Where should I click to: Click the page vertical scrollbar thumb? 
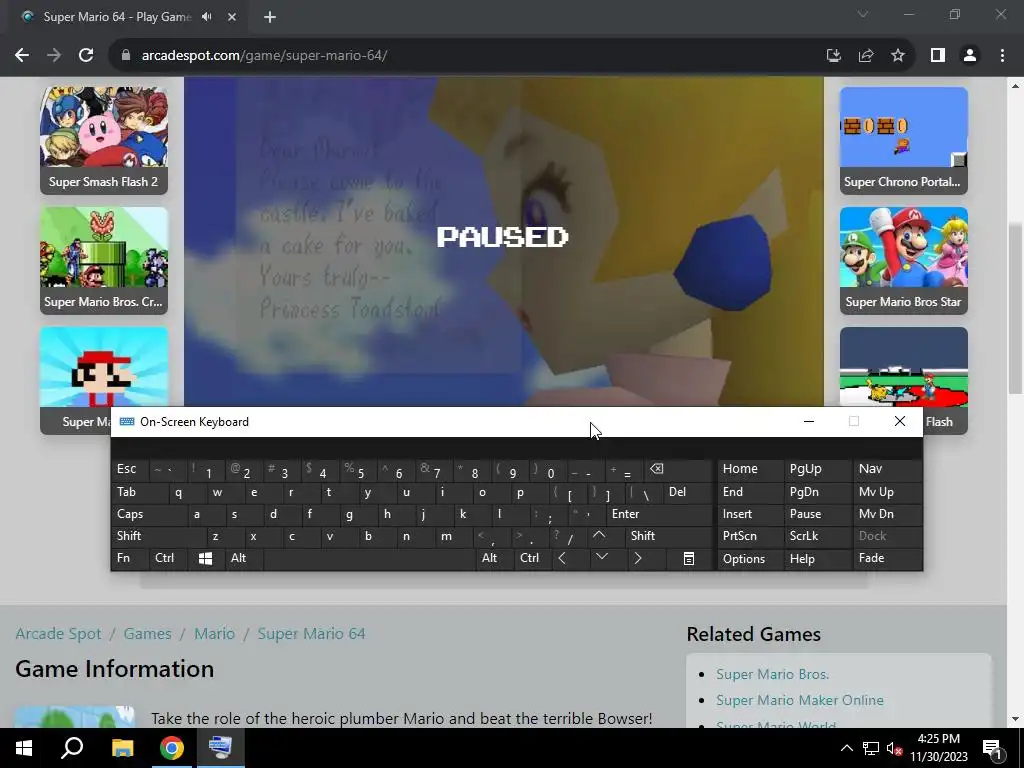1015,307
